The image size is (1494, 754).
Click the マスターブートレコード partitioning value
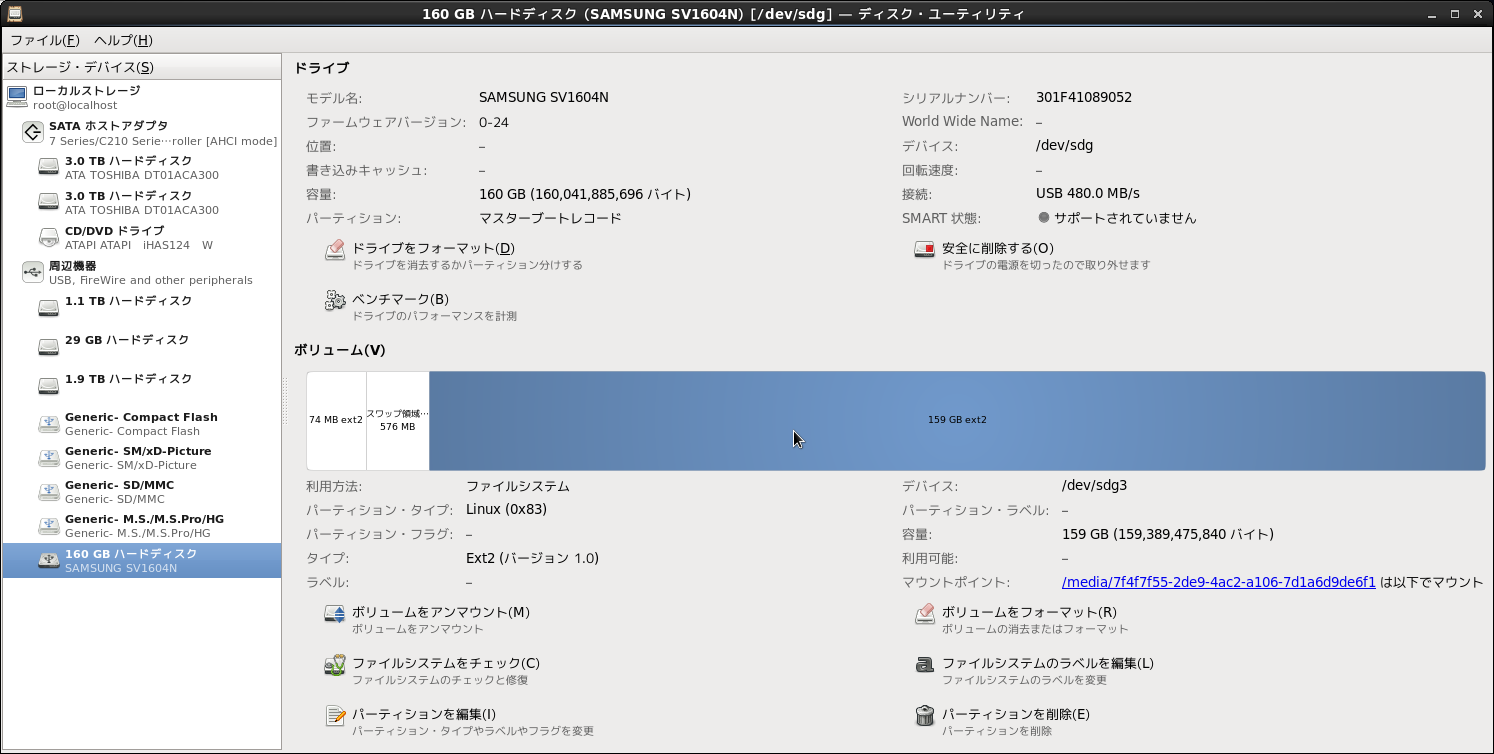click(x=550, y=218)
